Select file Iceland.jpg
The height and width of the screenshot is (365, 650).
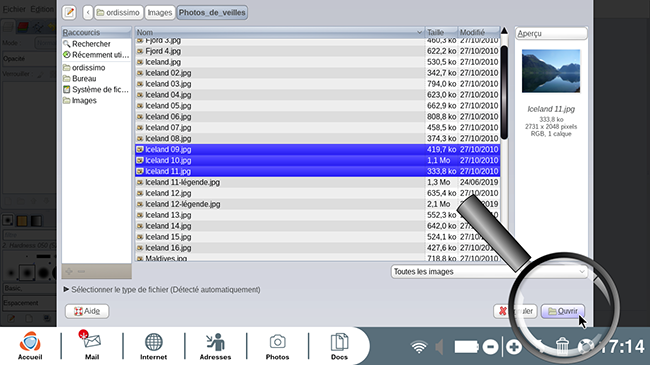point(318,62)
